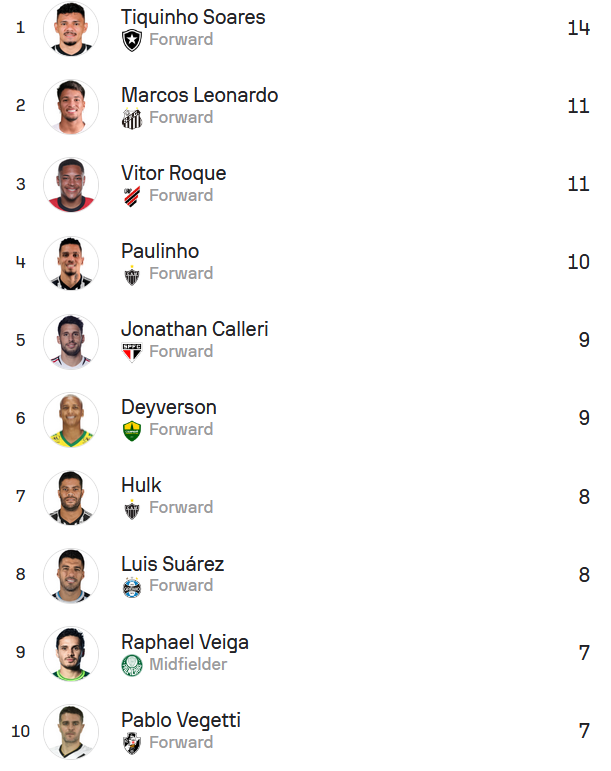Click the Athletico Paranaense crest under Vitor Roque
Screen dimensions: 611x771
pos(131,196)
